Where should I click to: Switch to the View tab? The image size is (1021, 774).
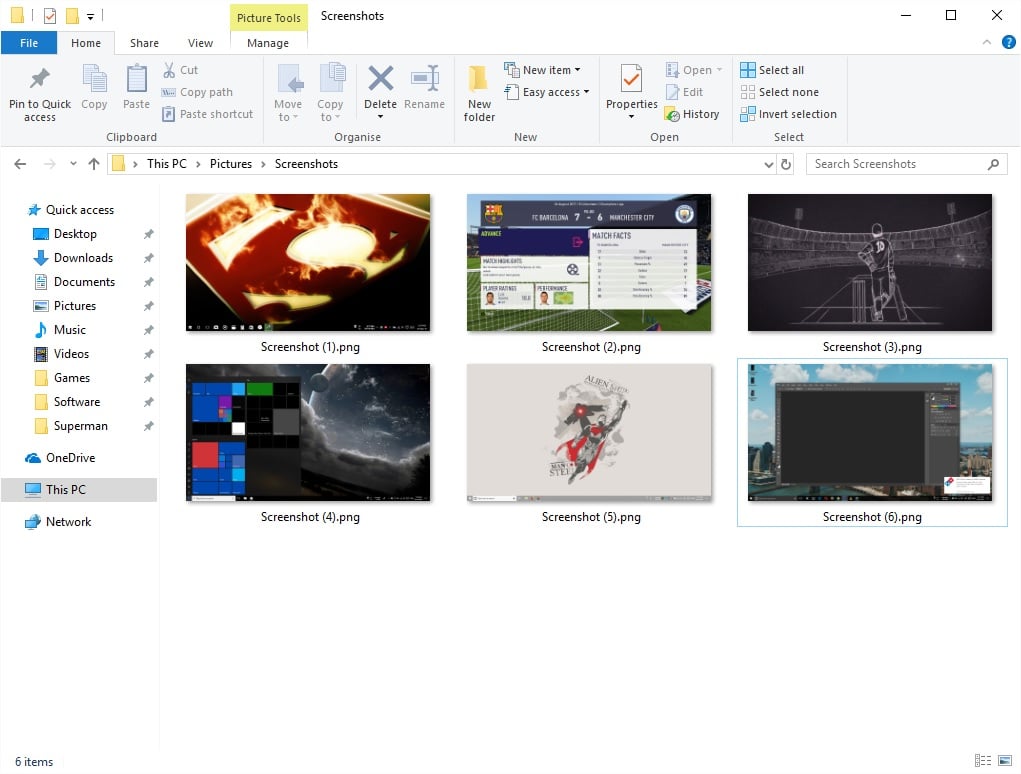point(200,43)
